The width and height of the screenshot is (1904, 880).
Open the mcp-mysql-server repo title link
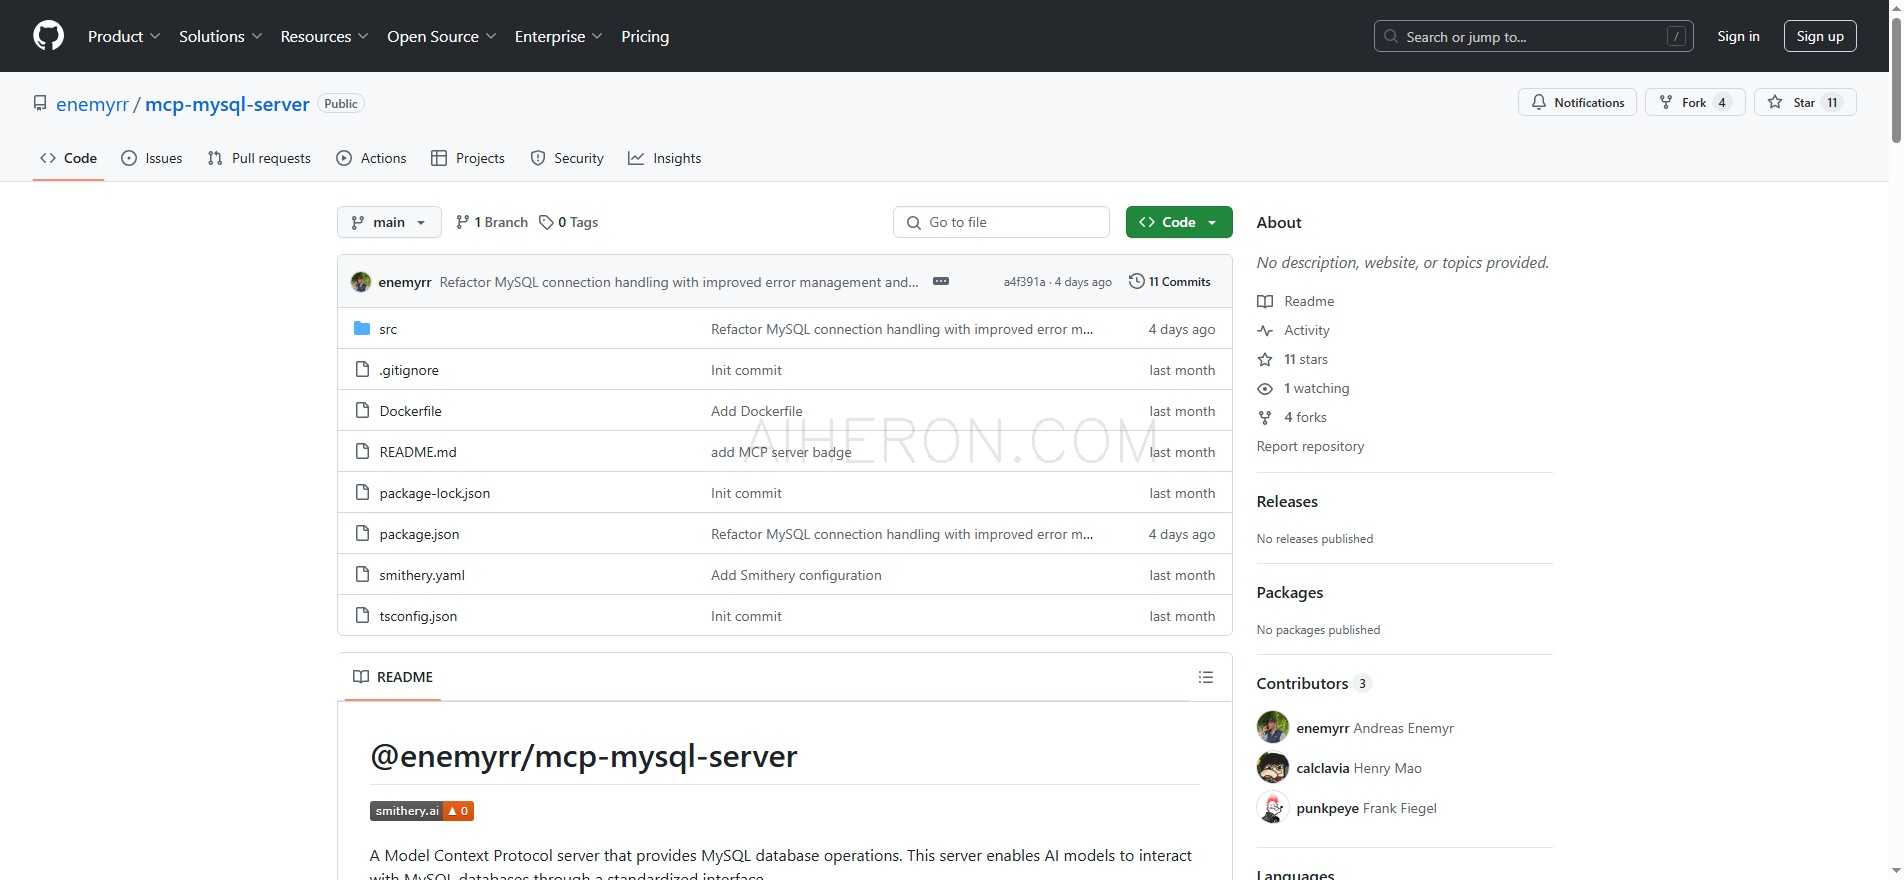coord(227,104)
